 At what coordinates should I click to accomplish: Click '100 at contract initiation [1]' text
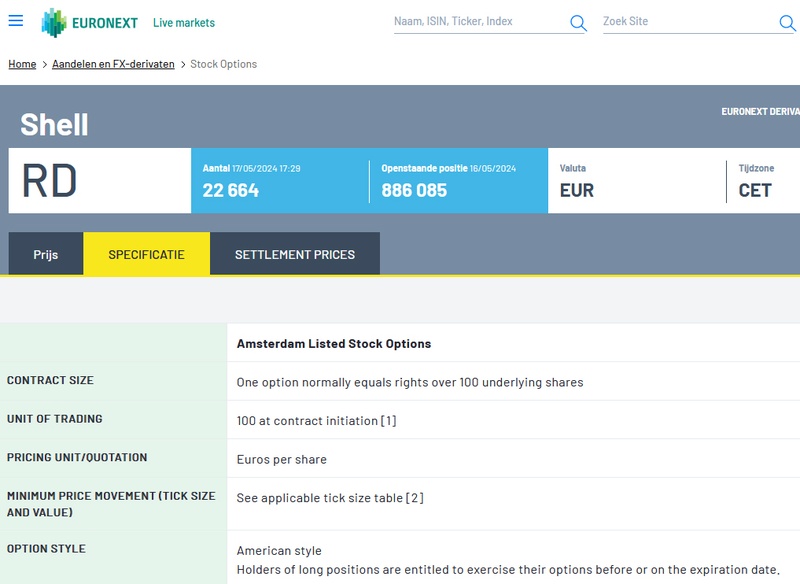pos(316,421)
